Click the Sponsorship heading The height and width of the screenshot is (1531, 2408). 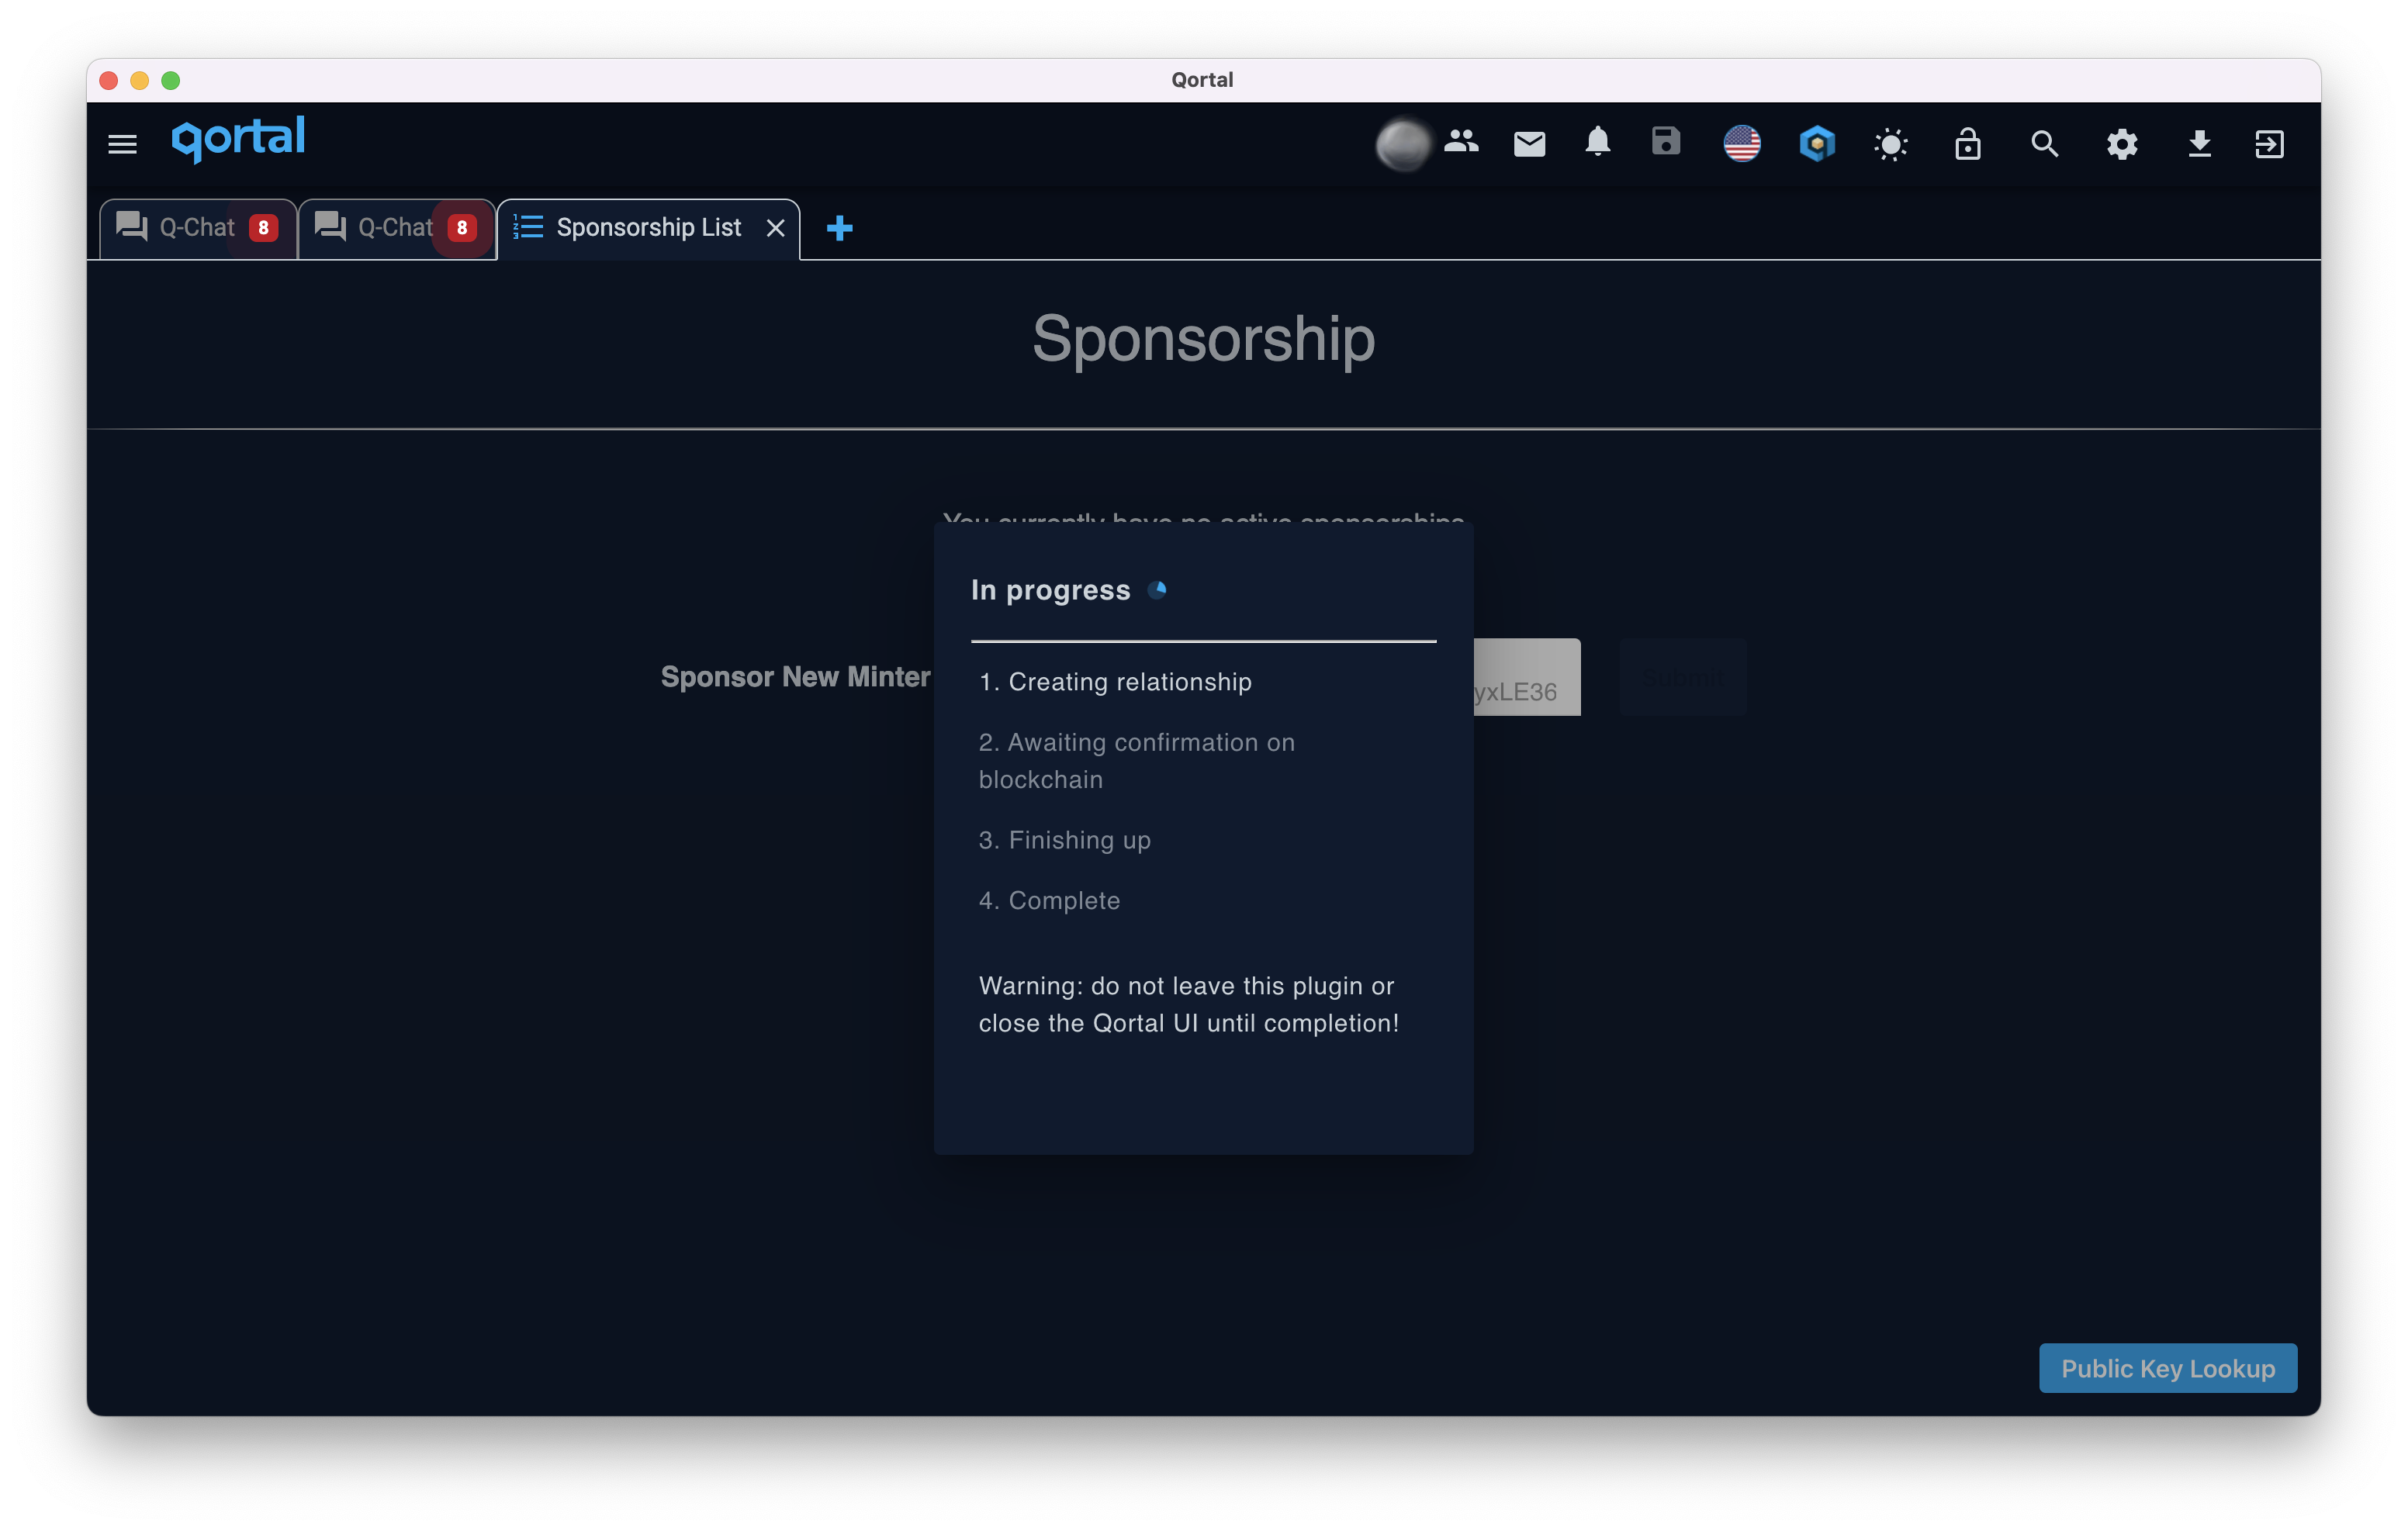pos(1203,338)
